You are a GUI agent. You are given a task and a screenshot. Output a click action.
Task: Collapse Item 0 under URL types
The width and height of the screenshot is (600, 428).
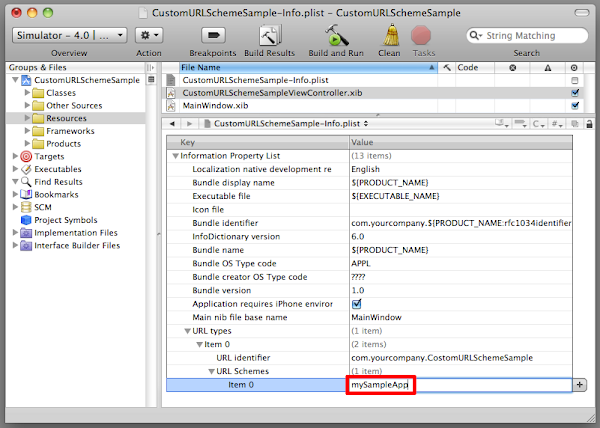(x=199, y=345)
